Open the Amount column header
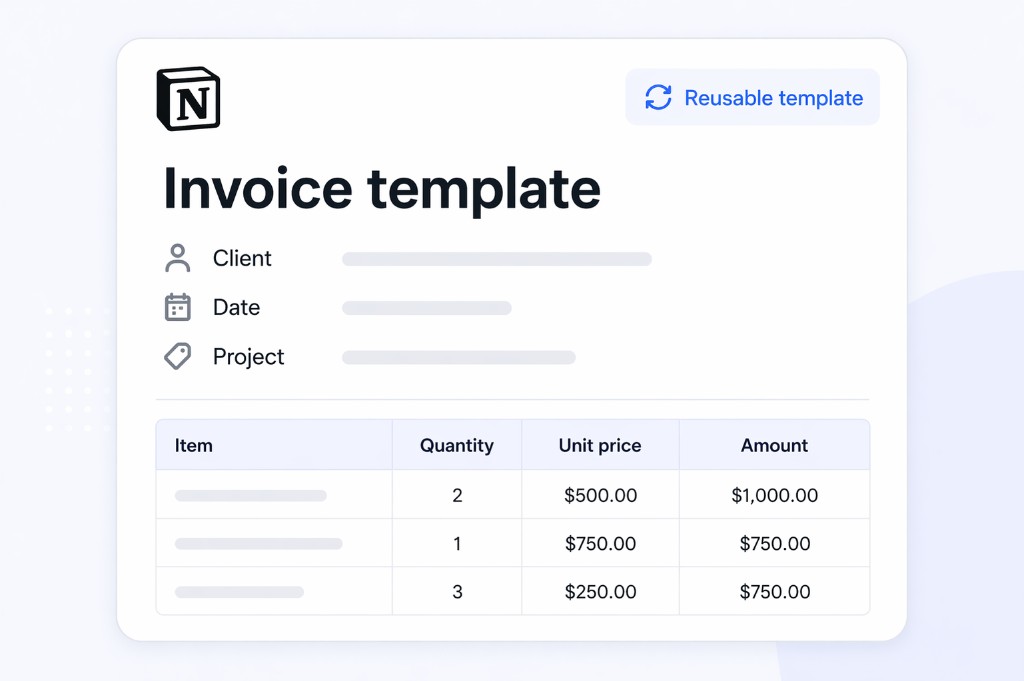The width and height of the screenshot is (1024, 681). (775, 445)
